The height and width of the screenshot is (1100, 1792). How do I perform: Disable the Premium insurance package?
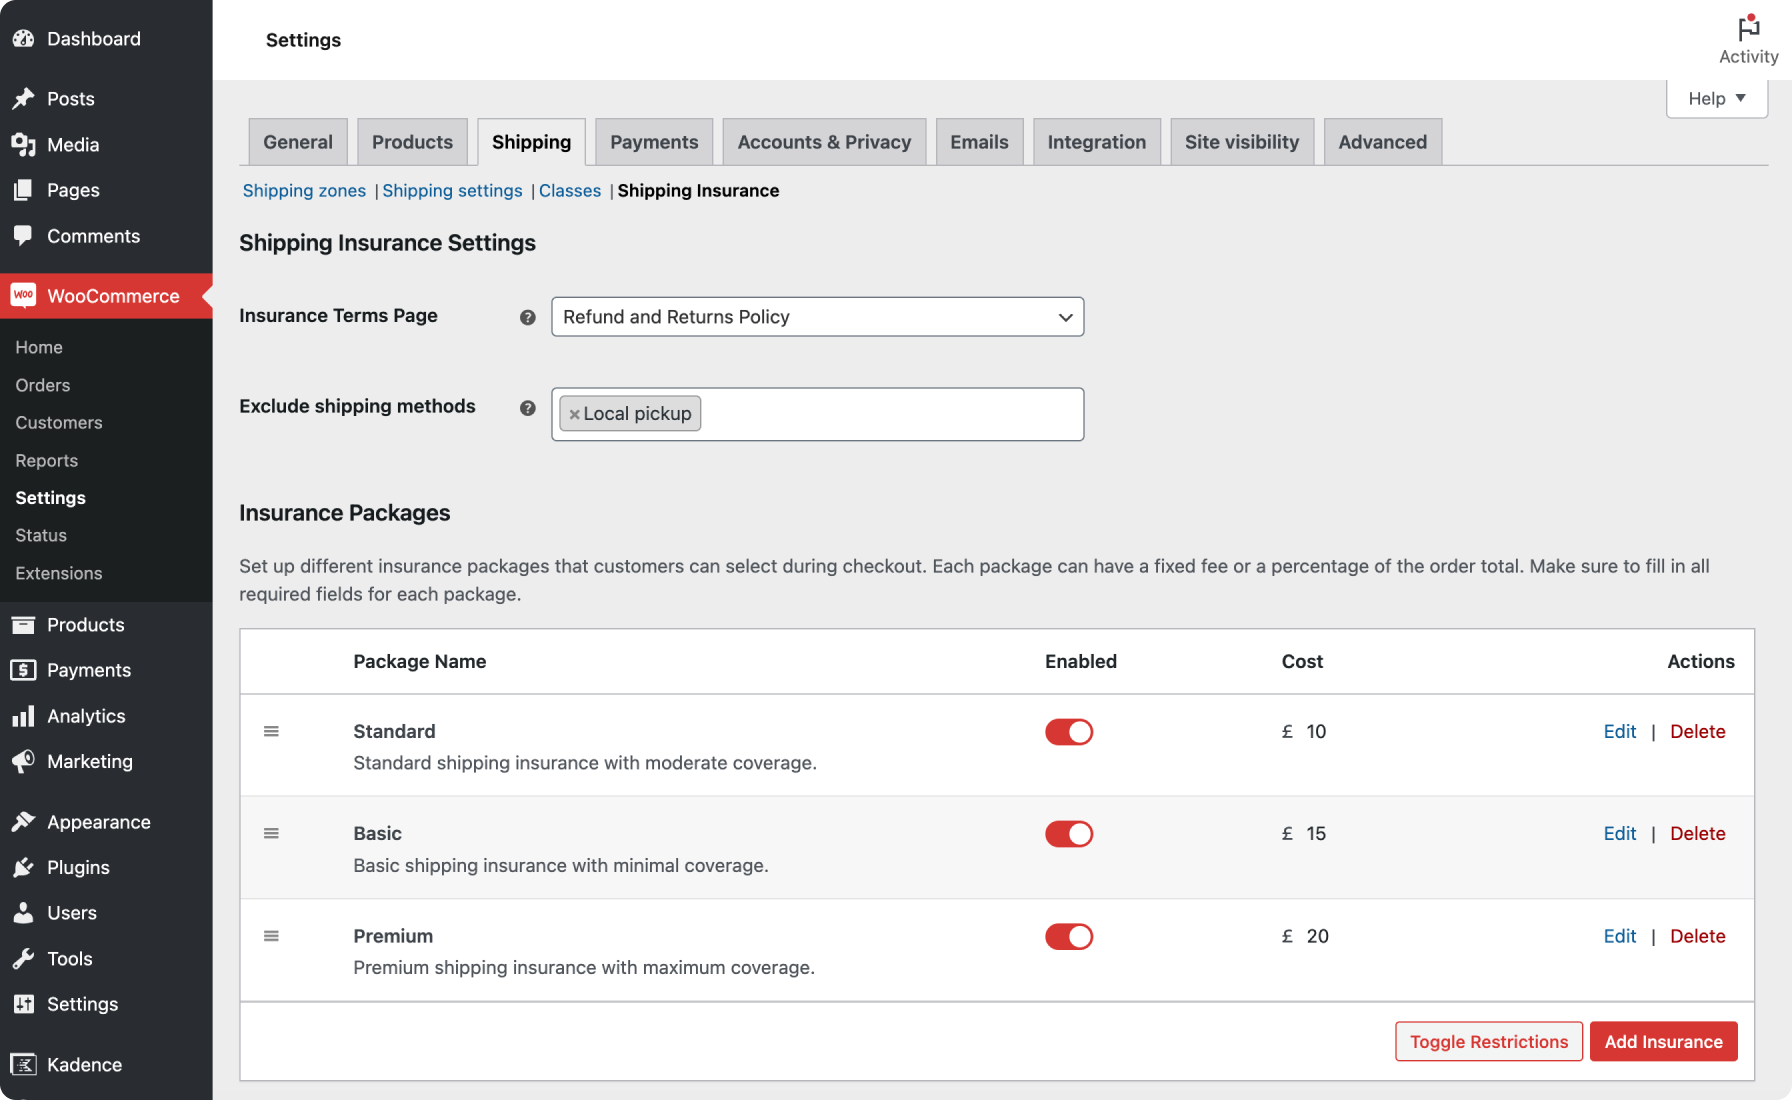[x=1068, y=936]
